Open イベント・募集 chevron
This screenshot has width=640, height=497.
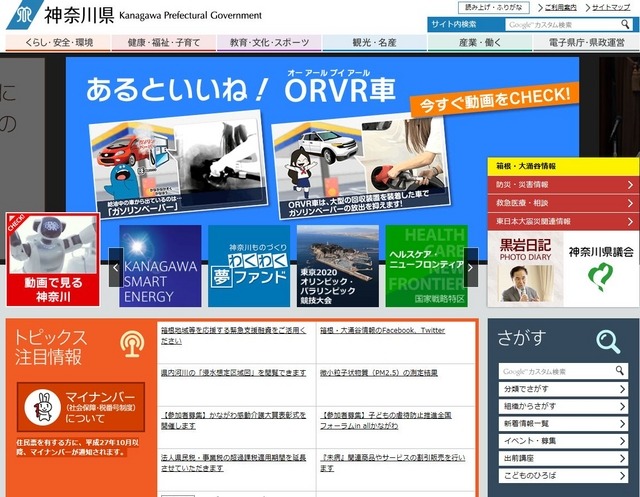(622, 441)
